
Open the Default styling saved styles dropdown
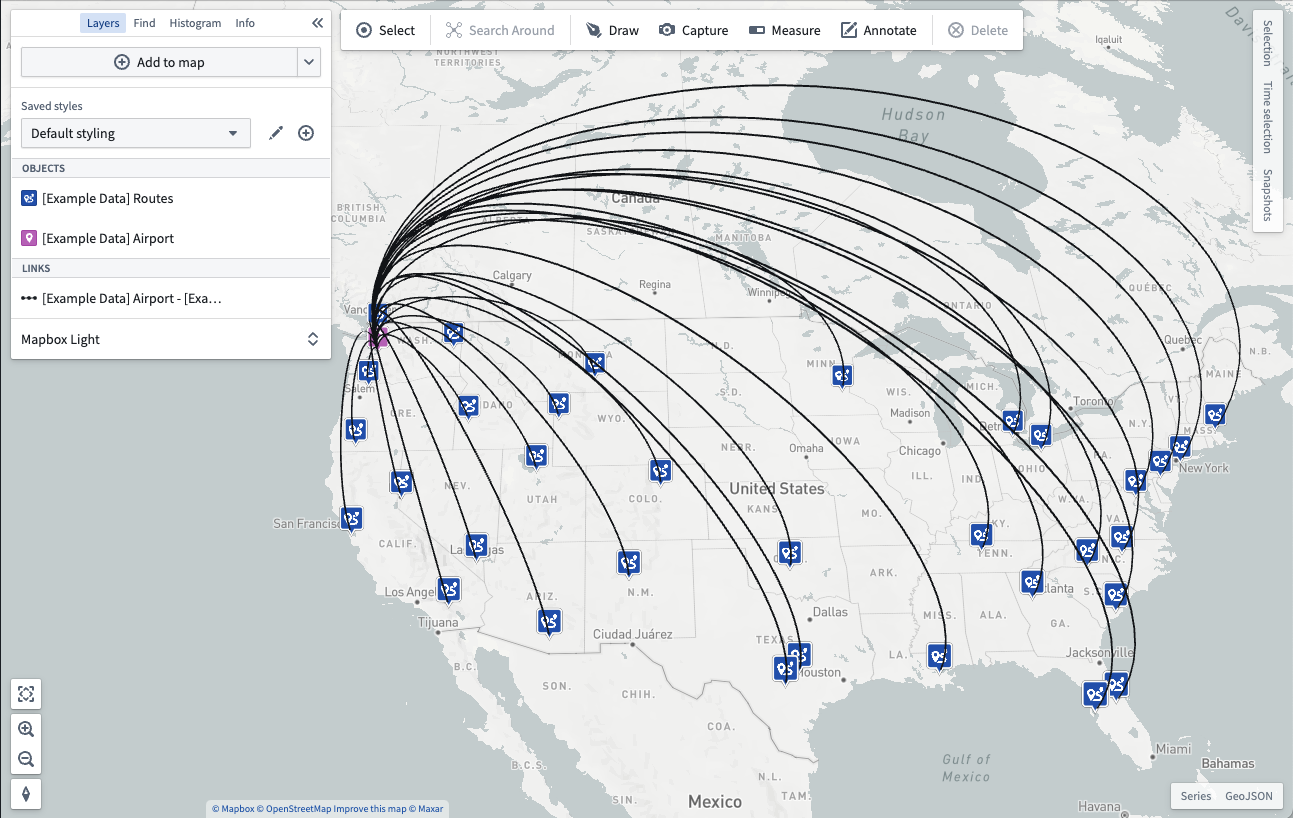pyautogui.click(x=136, y=133)
